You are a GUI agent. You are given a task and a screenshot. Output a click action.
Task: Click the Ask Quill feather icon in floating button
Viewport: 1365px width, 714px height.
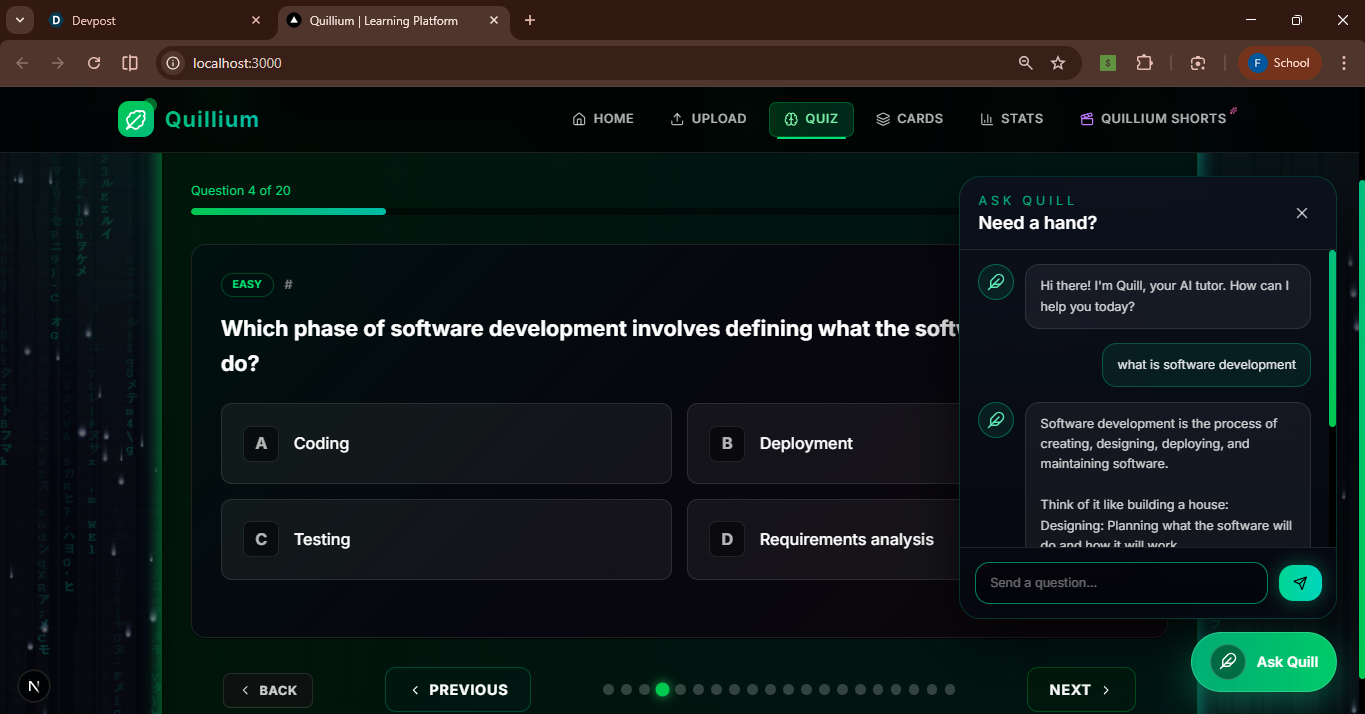coord(1228,662)
